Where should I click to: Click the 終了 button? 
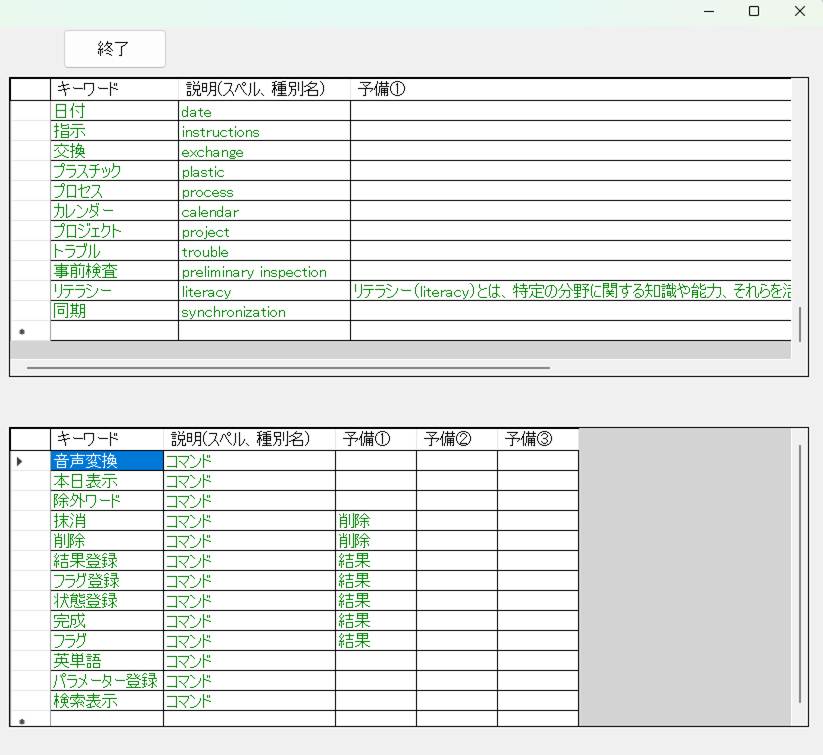coord(114,49)
